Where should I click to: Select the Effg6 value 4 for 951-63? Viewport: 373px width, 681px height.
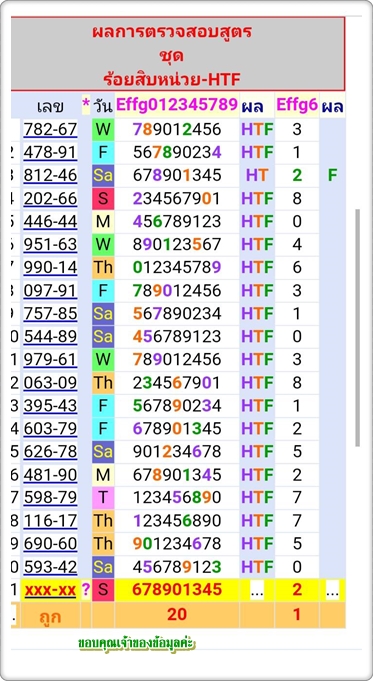tap(297, 245)
